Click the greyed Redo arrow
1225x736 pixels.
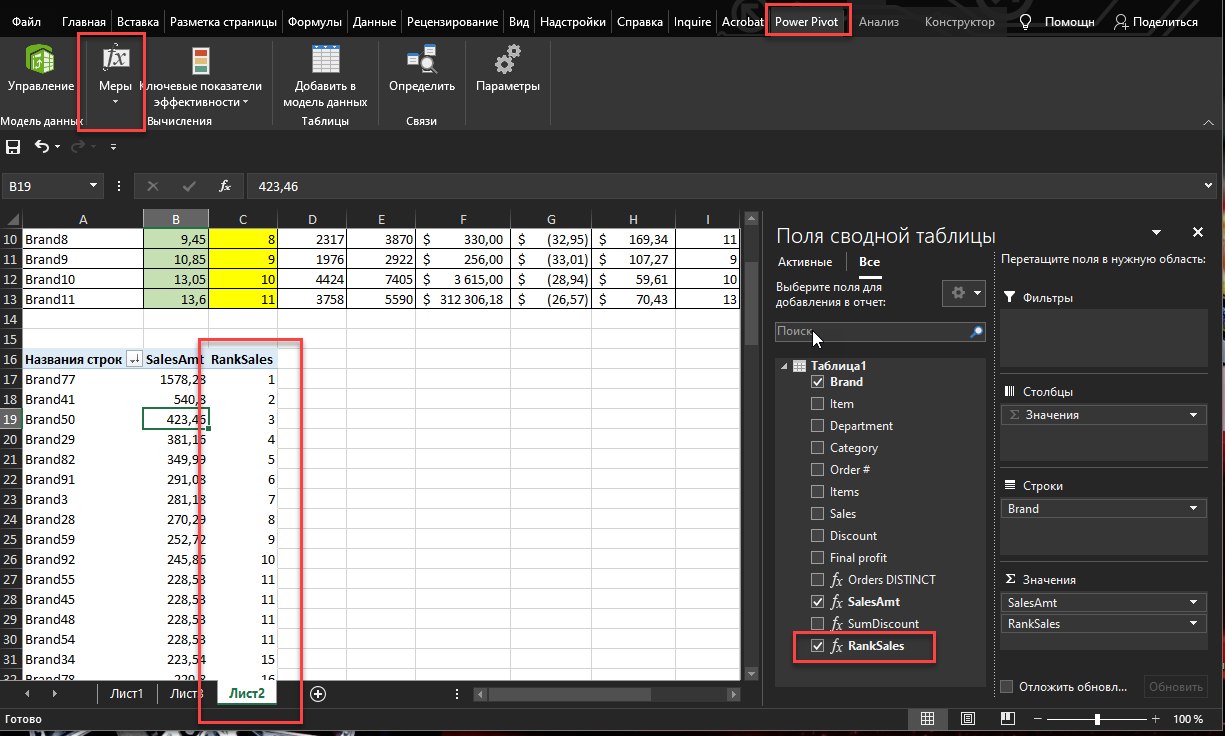pos(77,147)
